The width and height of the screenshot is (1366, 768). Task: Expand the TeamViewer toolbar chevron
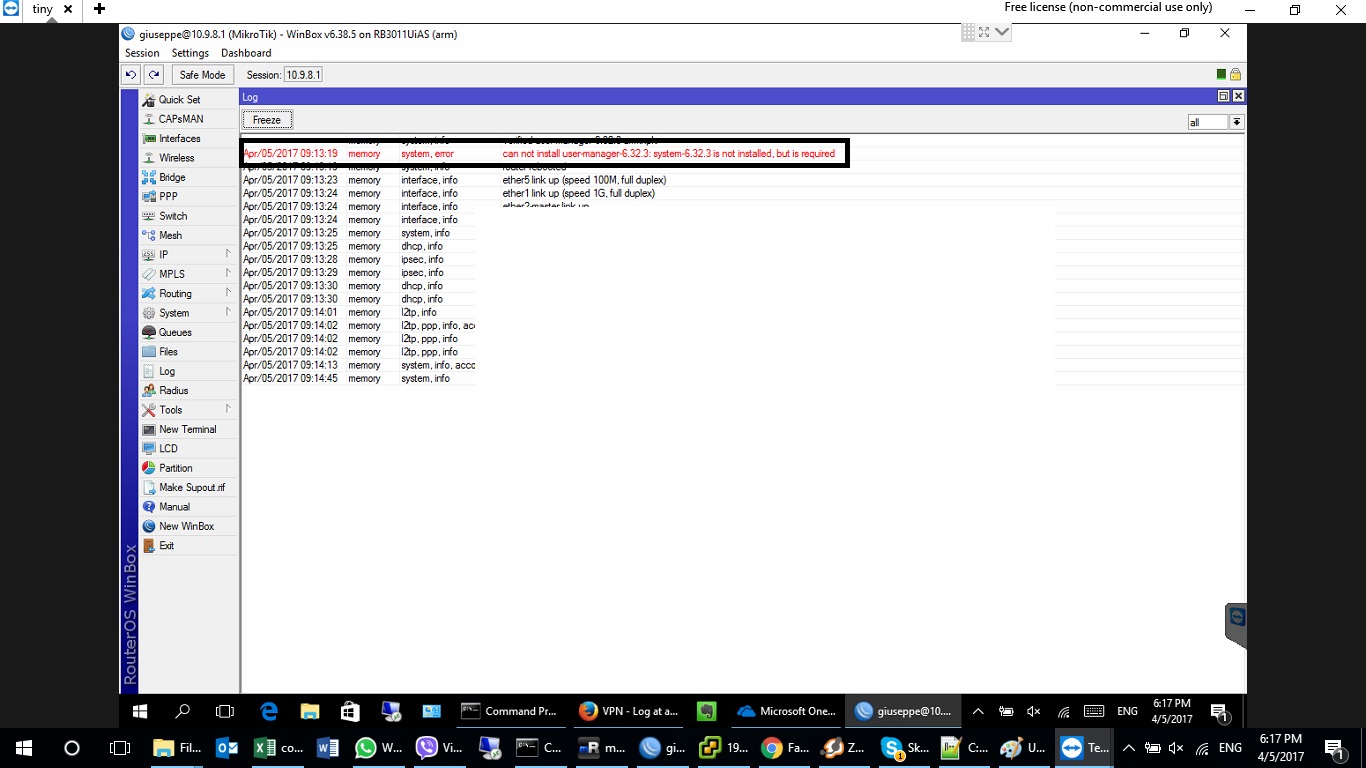tap(1002, 32)
